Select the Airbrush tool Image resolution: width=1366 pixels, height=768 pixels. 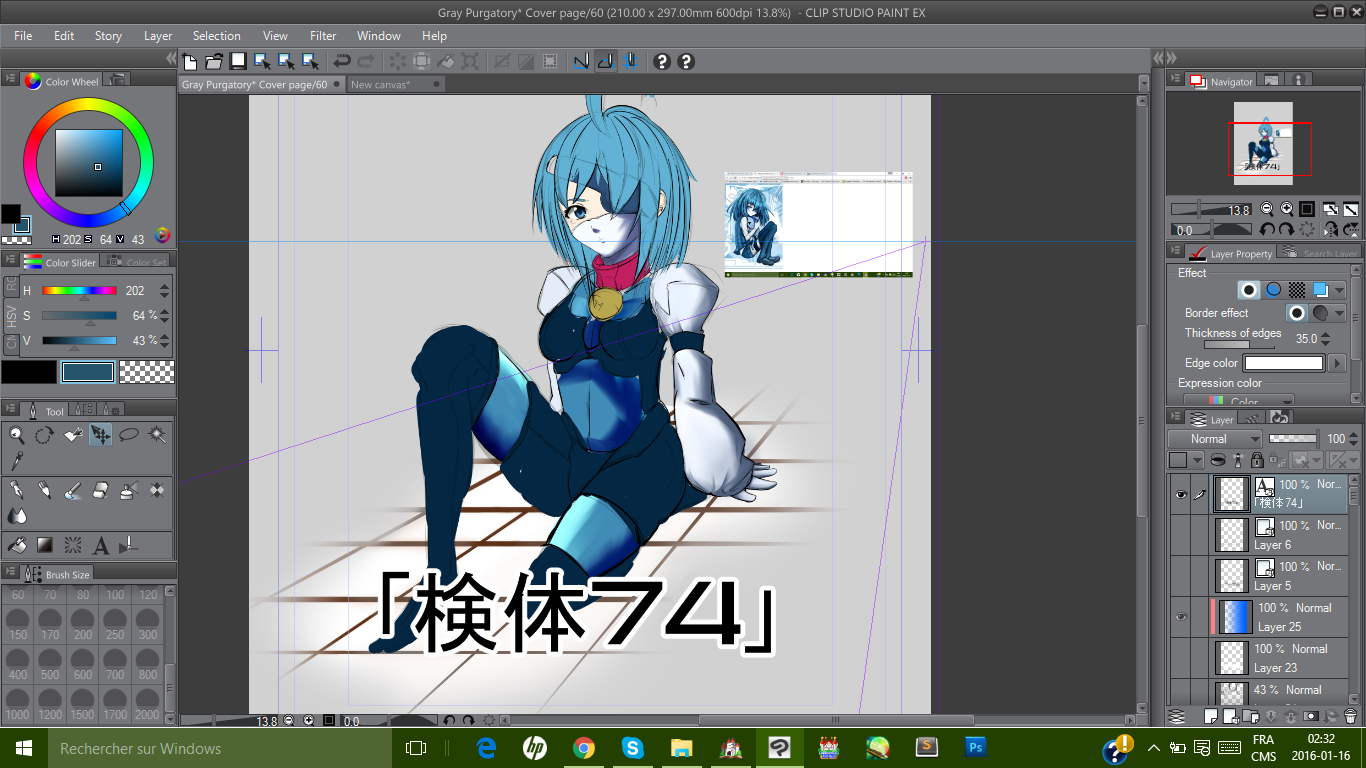coord(129,490)
